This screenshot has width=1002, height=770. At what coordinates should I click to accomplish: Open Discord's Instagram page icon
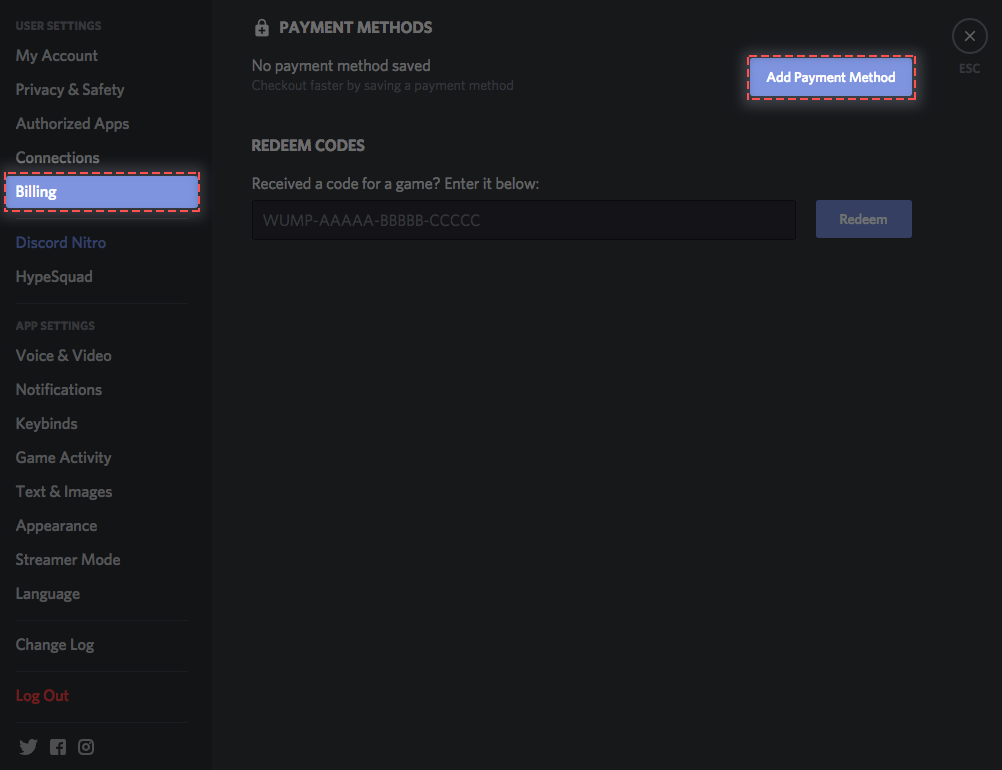[86, 746]
